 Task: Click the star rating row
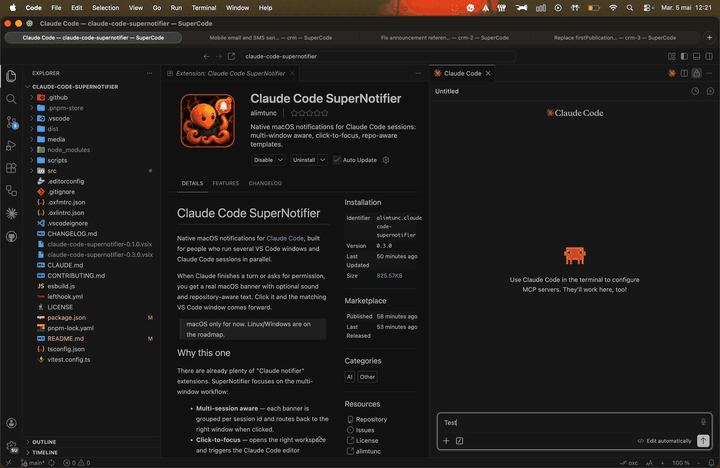tap(309, 113)
